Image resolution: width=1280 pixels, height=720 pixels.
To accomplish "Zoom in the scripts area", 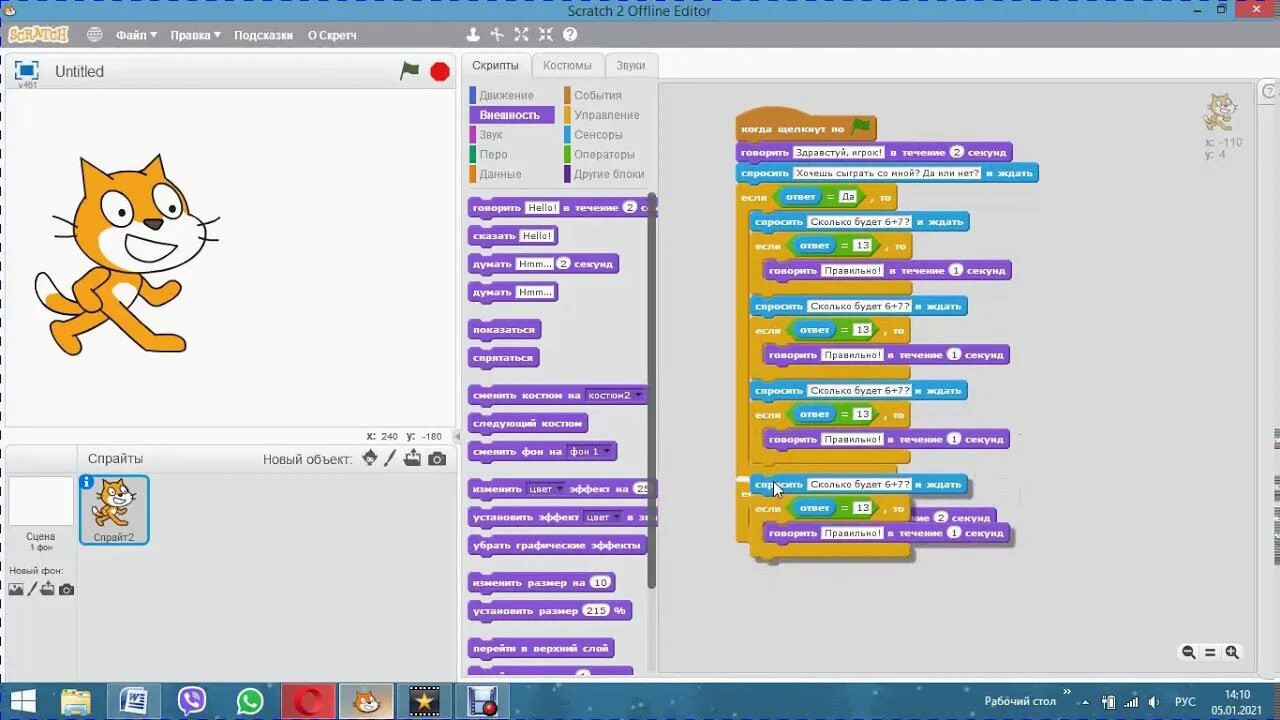I will tap(1232, 652).
